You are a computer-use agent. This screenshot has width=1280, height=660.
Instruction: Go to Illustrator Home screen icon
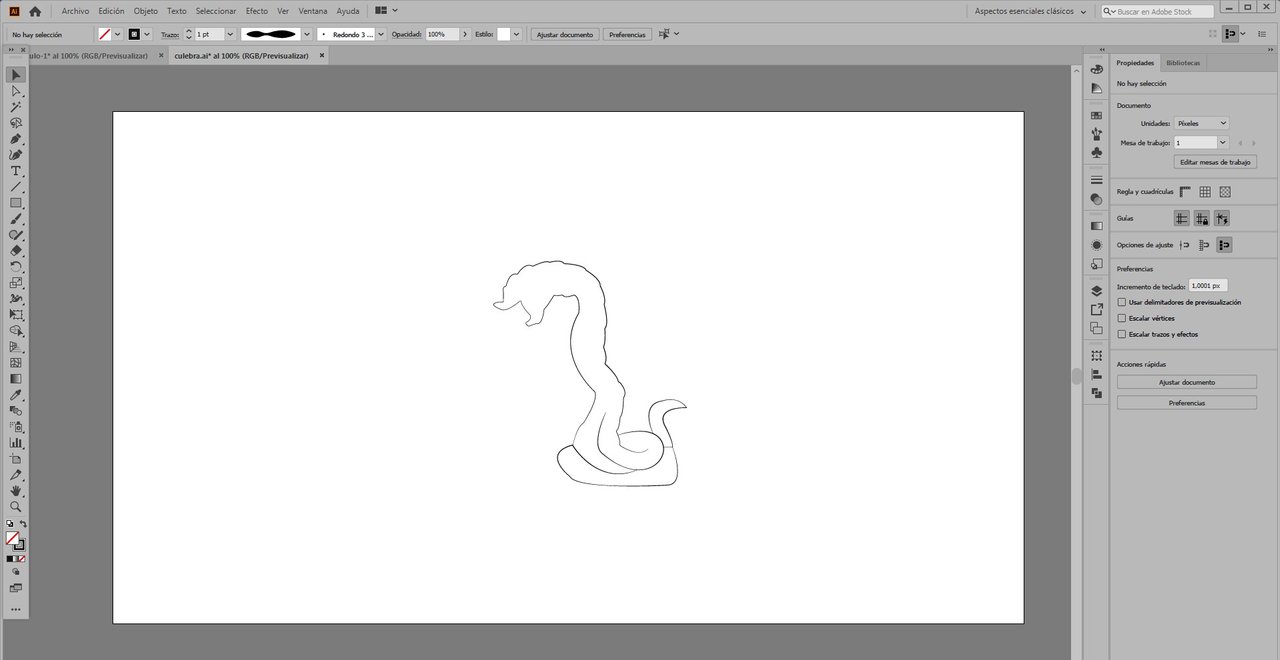tap(35, 11)
